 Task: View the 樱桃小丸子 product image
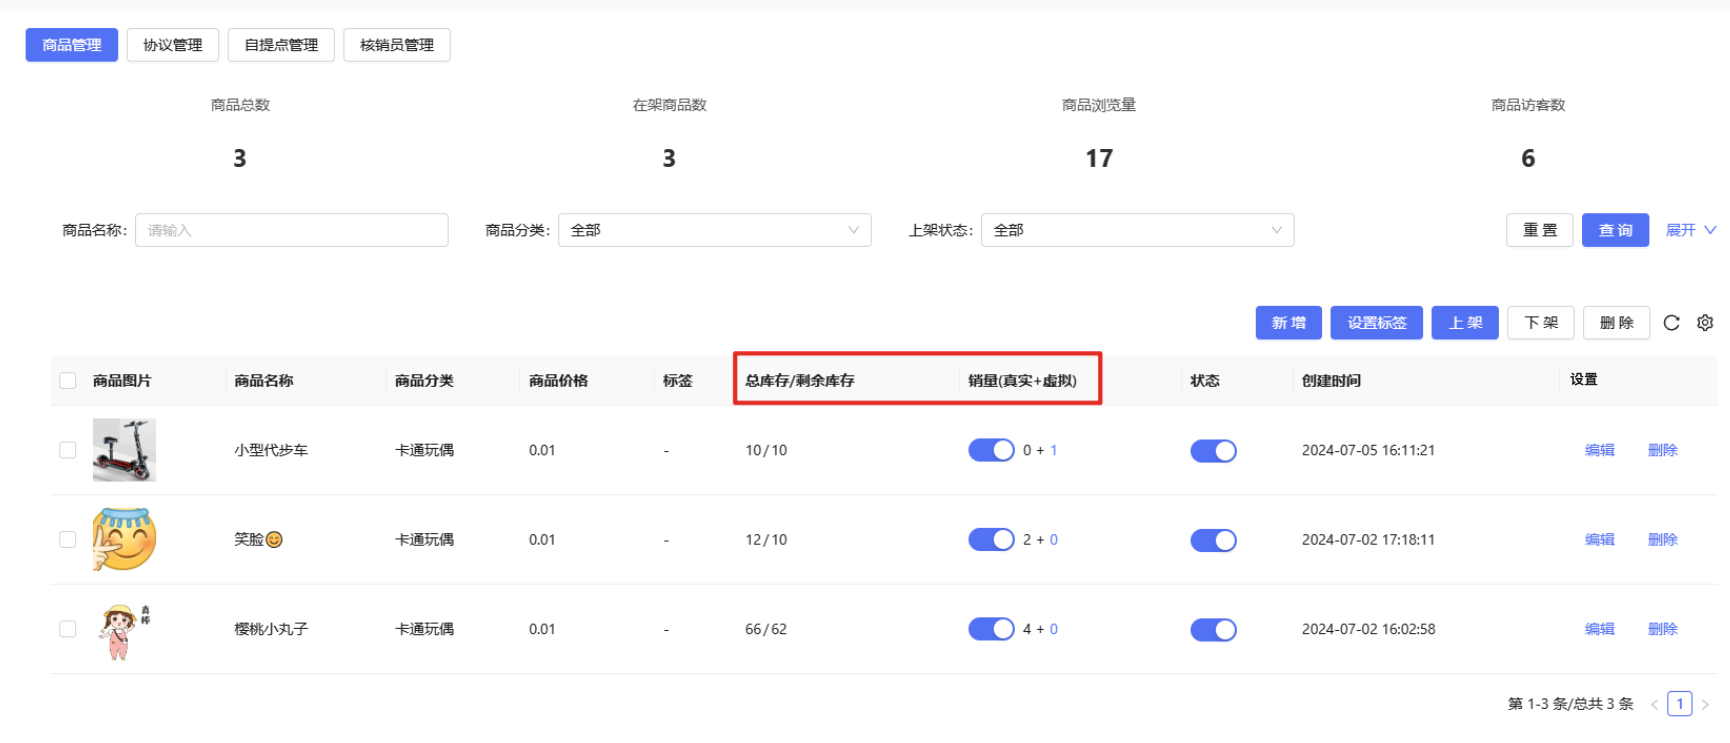[122, 630]
